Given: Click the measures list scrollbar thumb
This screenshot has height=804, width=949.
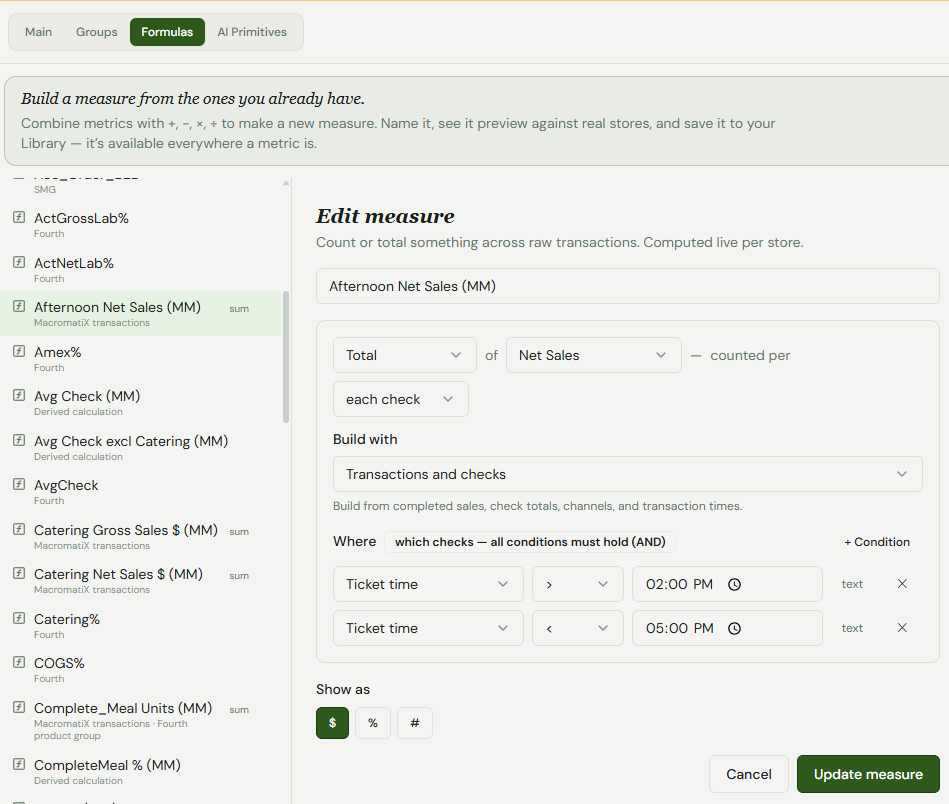Looking at the screenshot, I should click(x=286, y=357).
